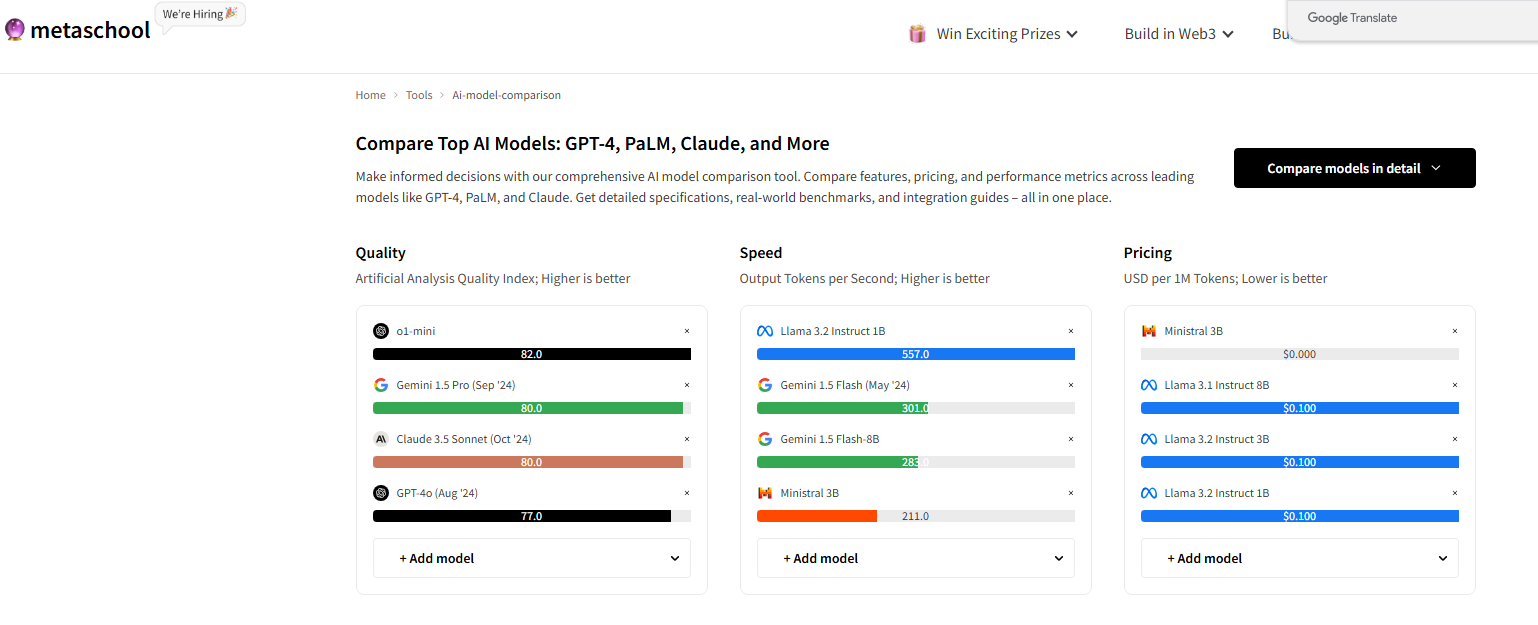Click the Ai-model-comparison breadcrumb
The image size is (1538, 625).
click(x=506, y=95)
